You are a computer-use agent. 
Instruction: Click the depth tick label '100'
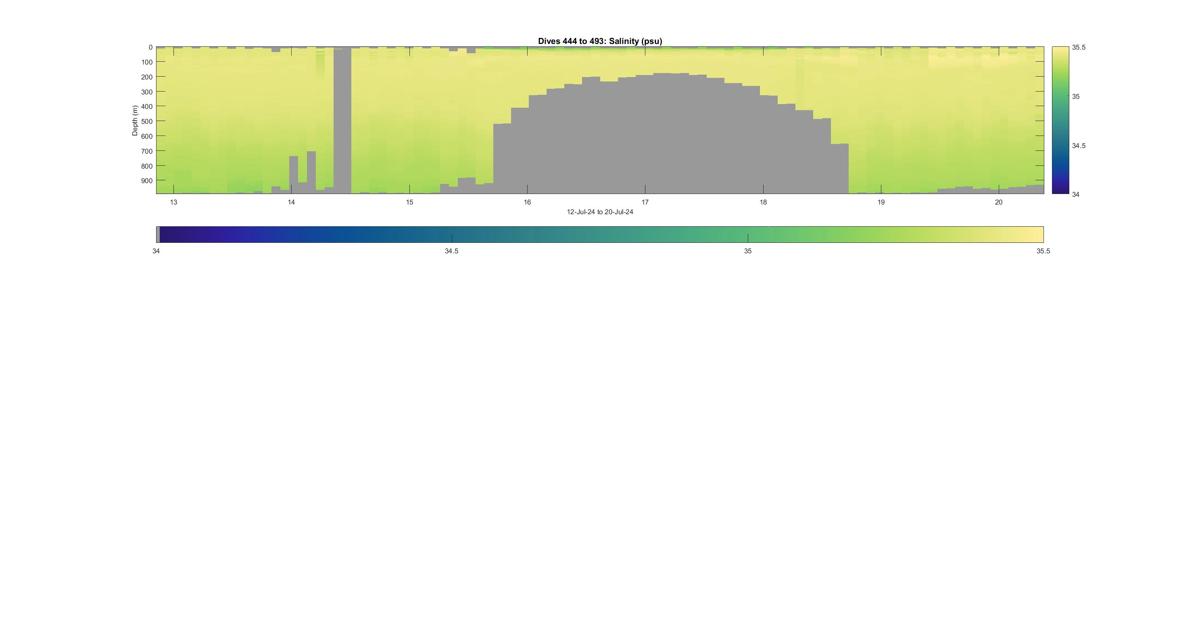[x=146, y=62]
